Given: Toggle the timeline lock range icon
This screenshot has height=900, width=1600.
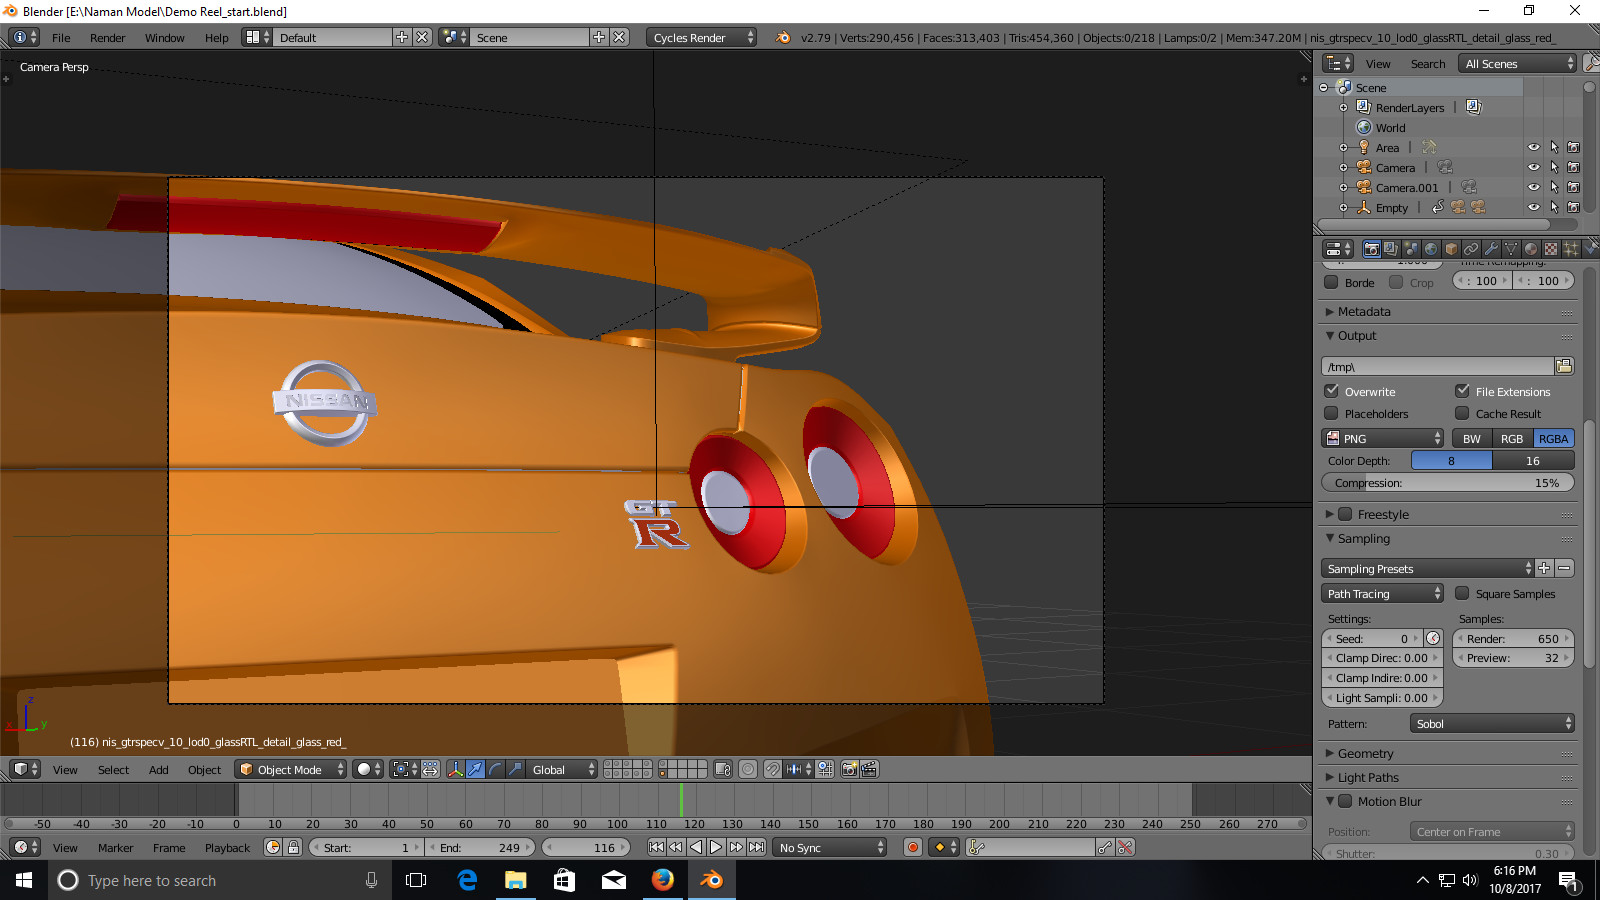Looking at the screenshot, I should point(293,847).
